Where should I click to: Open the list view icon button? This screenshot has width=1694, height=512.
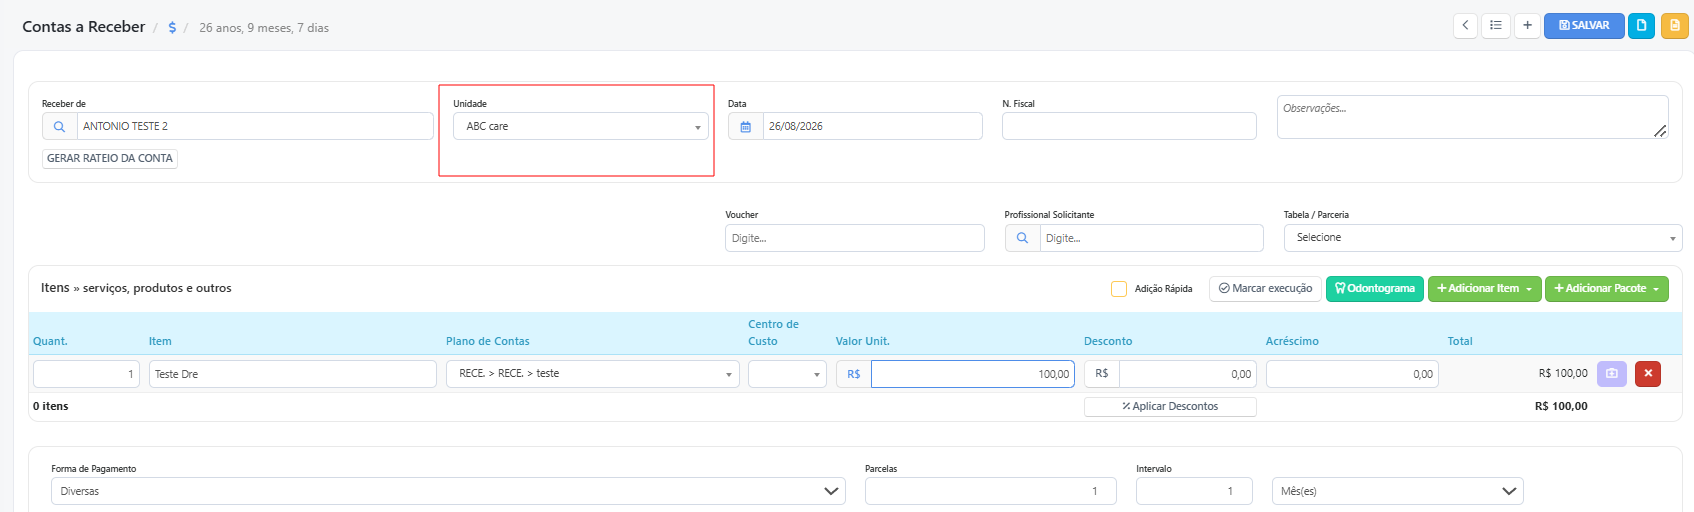pyautogui.click(x=1496, y=25)
